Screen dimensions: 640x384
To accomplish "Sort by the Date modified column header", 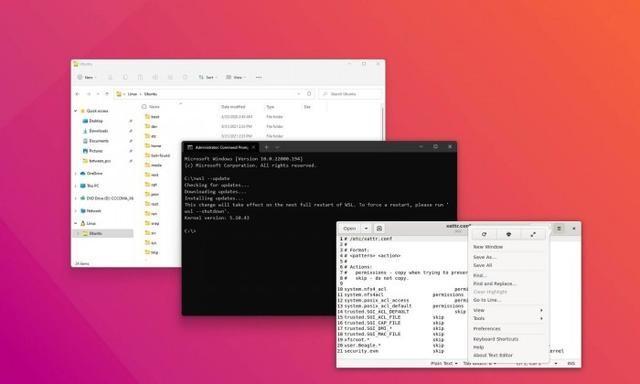I will (233, 107).
